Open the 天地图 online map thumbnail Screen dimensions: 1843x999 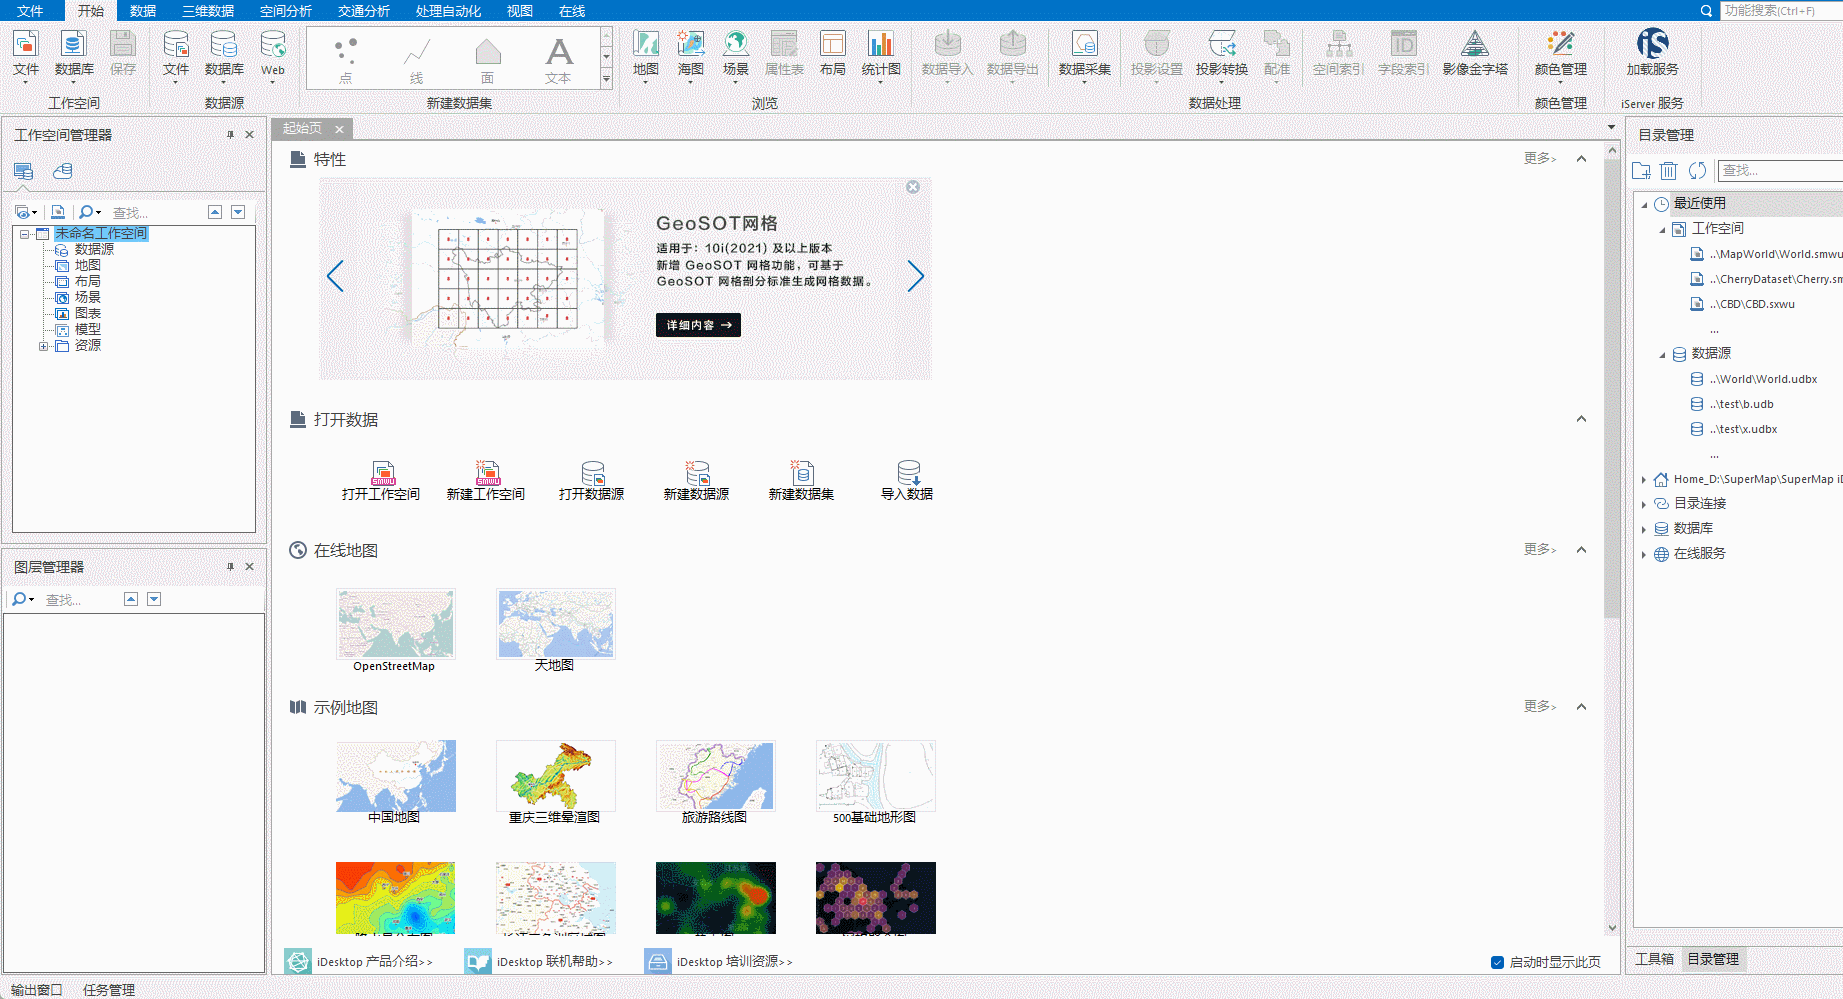tap(555, 624)
